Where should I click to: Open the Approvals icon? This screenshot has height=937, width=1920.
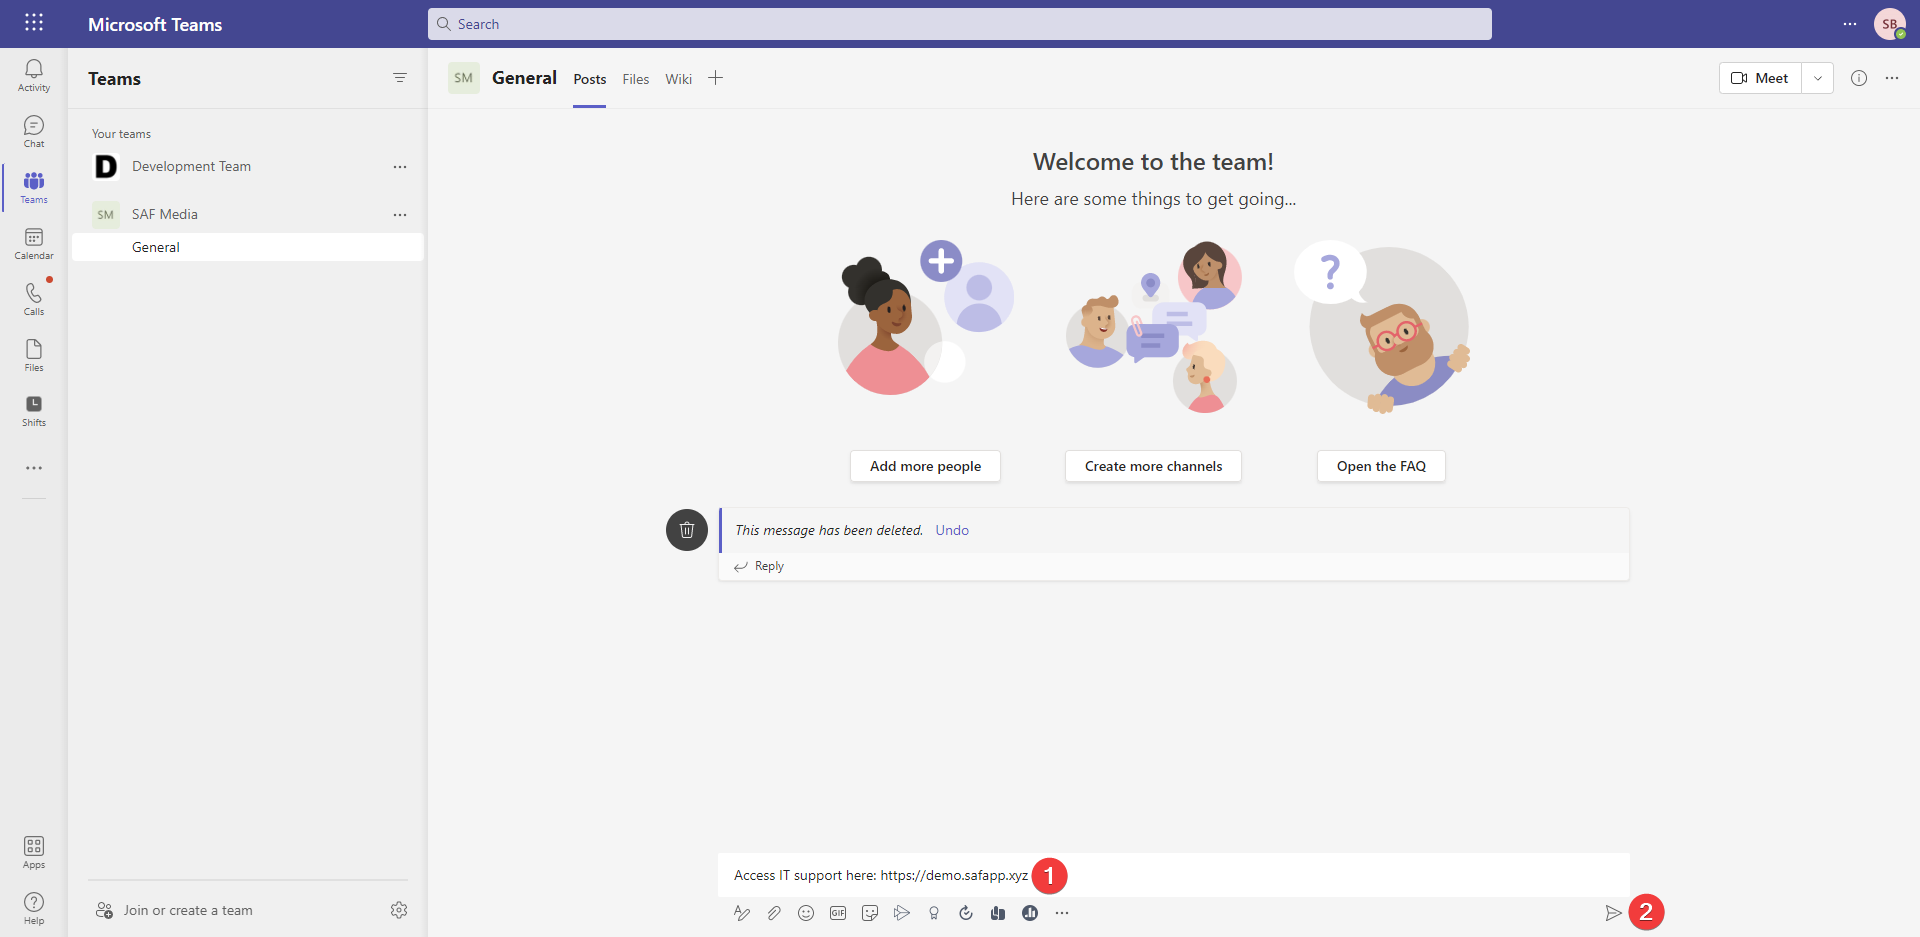pos(966,913)
